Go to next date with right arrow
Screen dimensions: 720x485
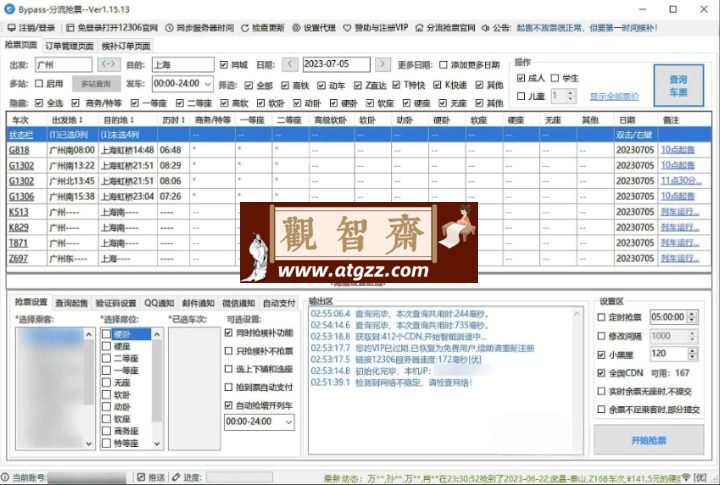click(382, 64)
